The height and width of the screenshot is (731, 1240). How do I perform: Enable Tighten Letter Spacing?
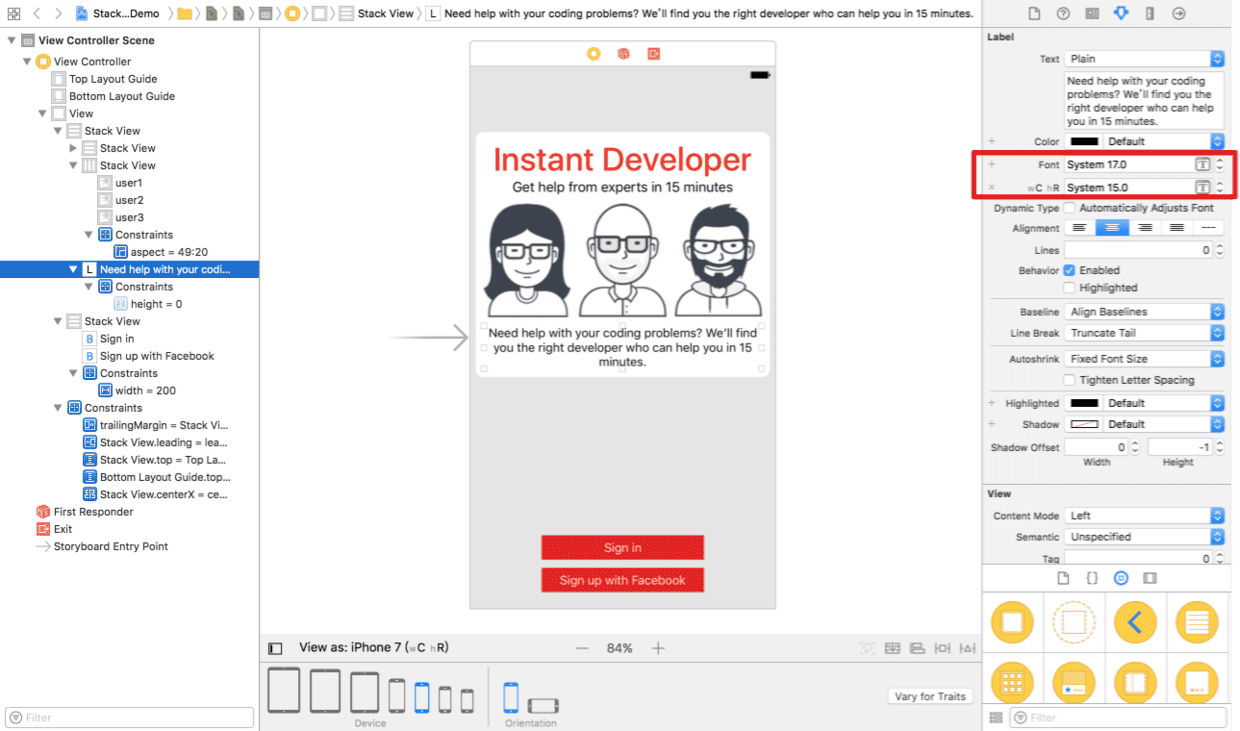1069,380
